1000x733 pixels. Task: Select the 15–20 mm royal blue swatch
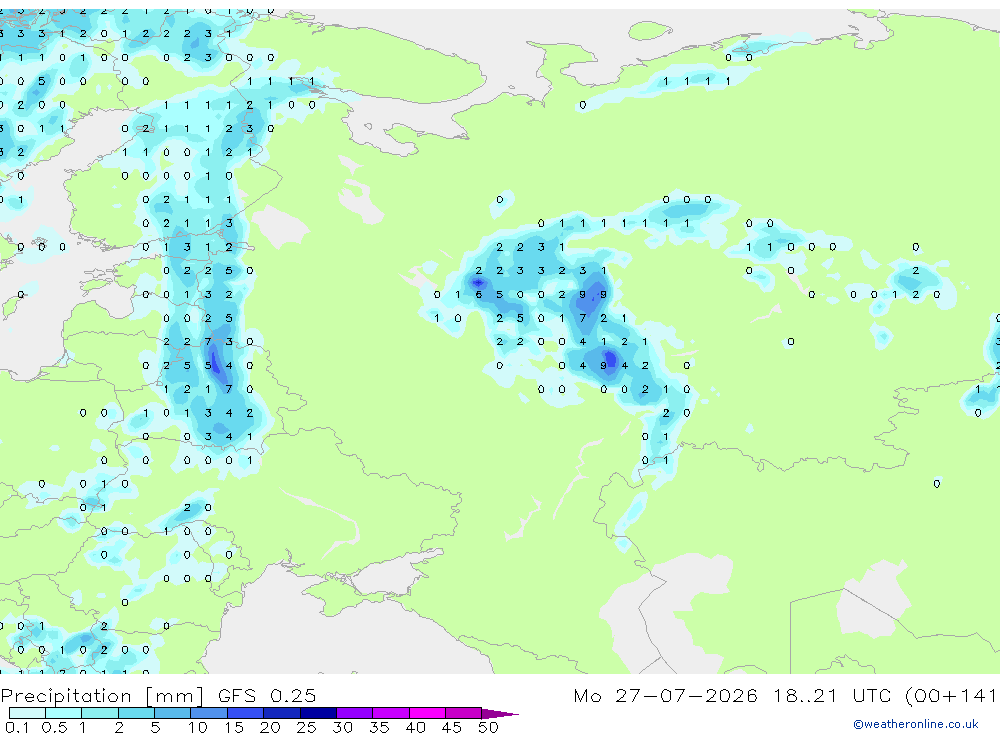tap(246, 713)
